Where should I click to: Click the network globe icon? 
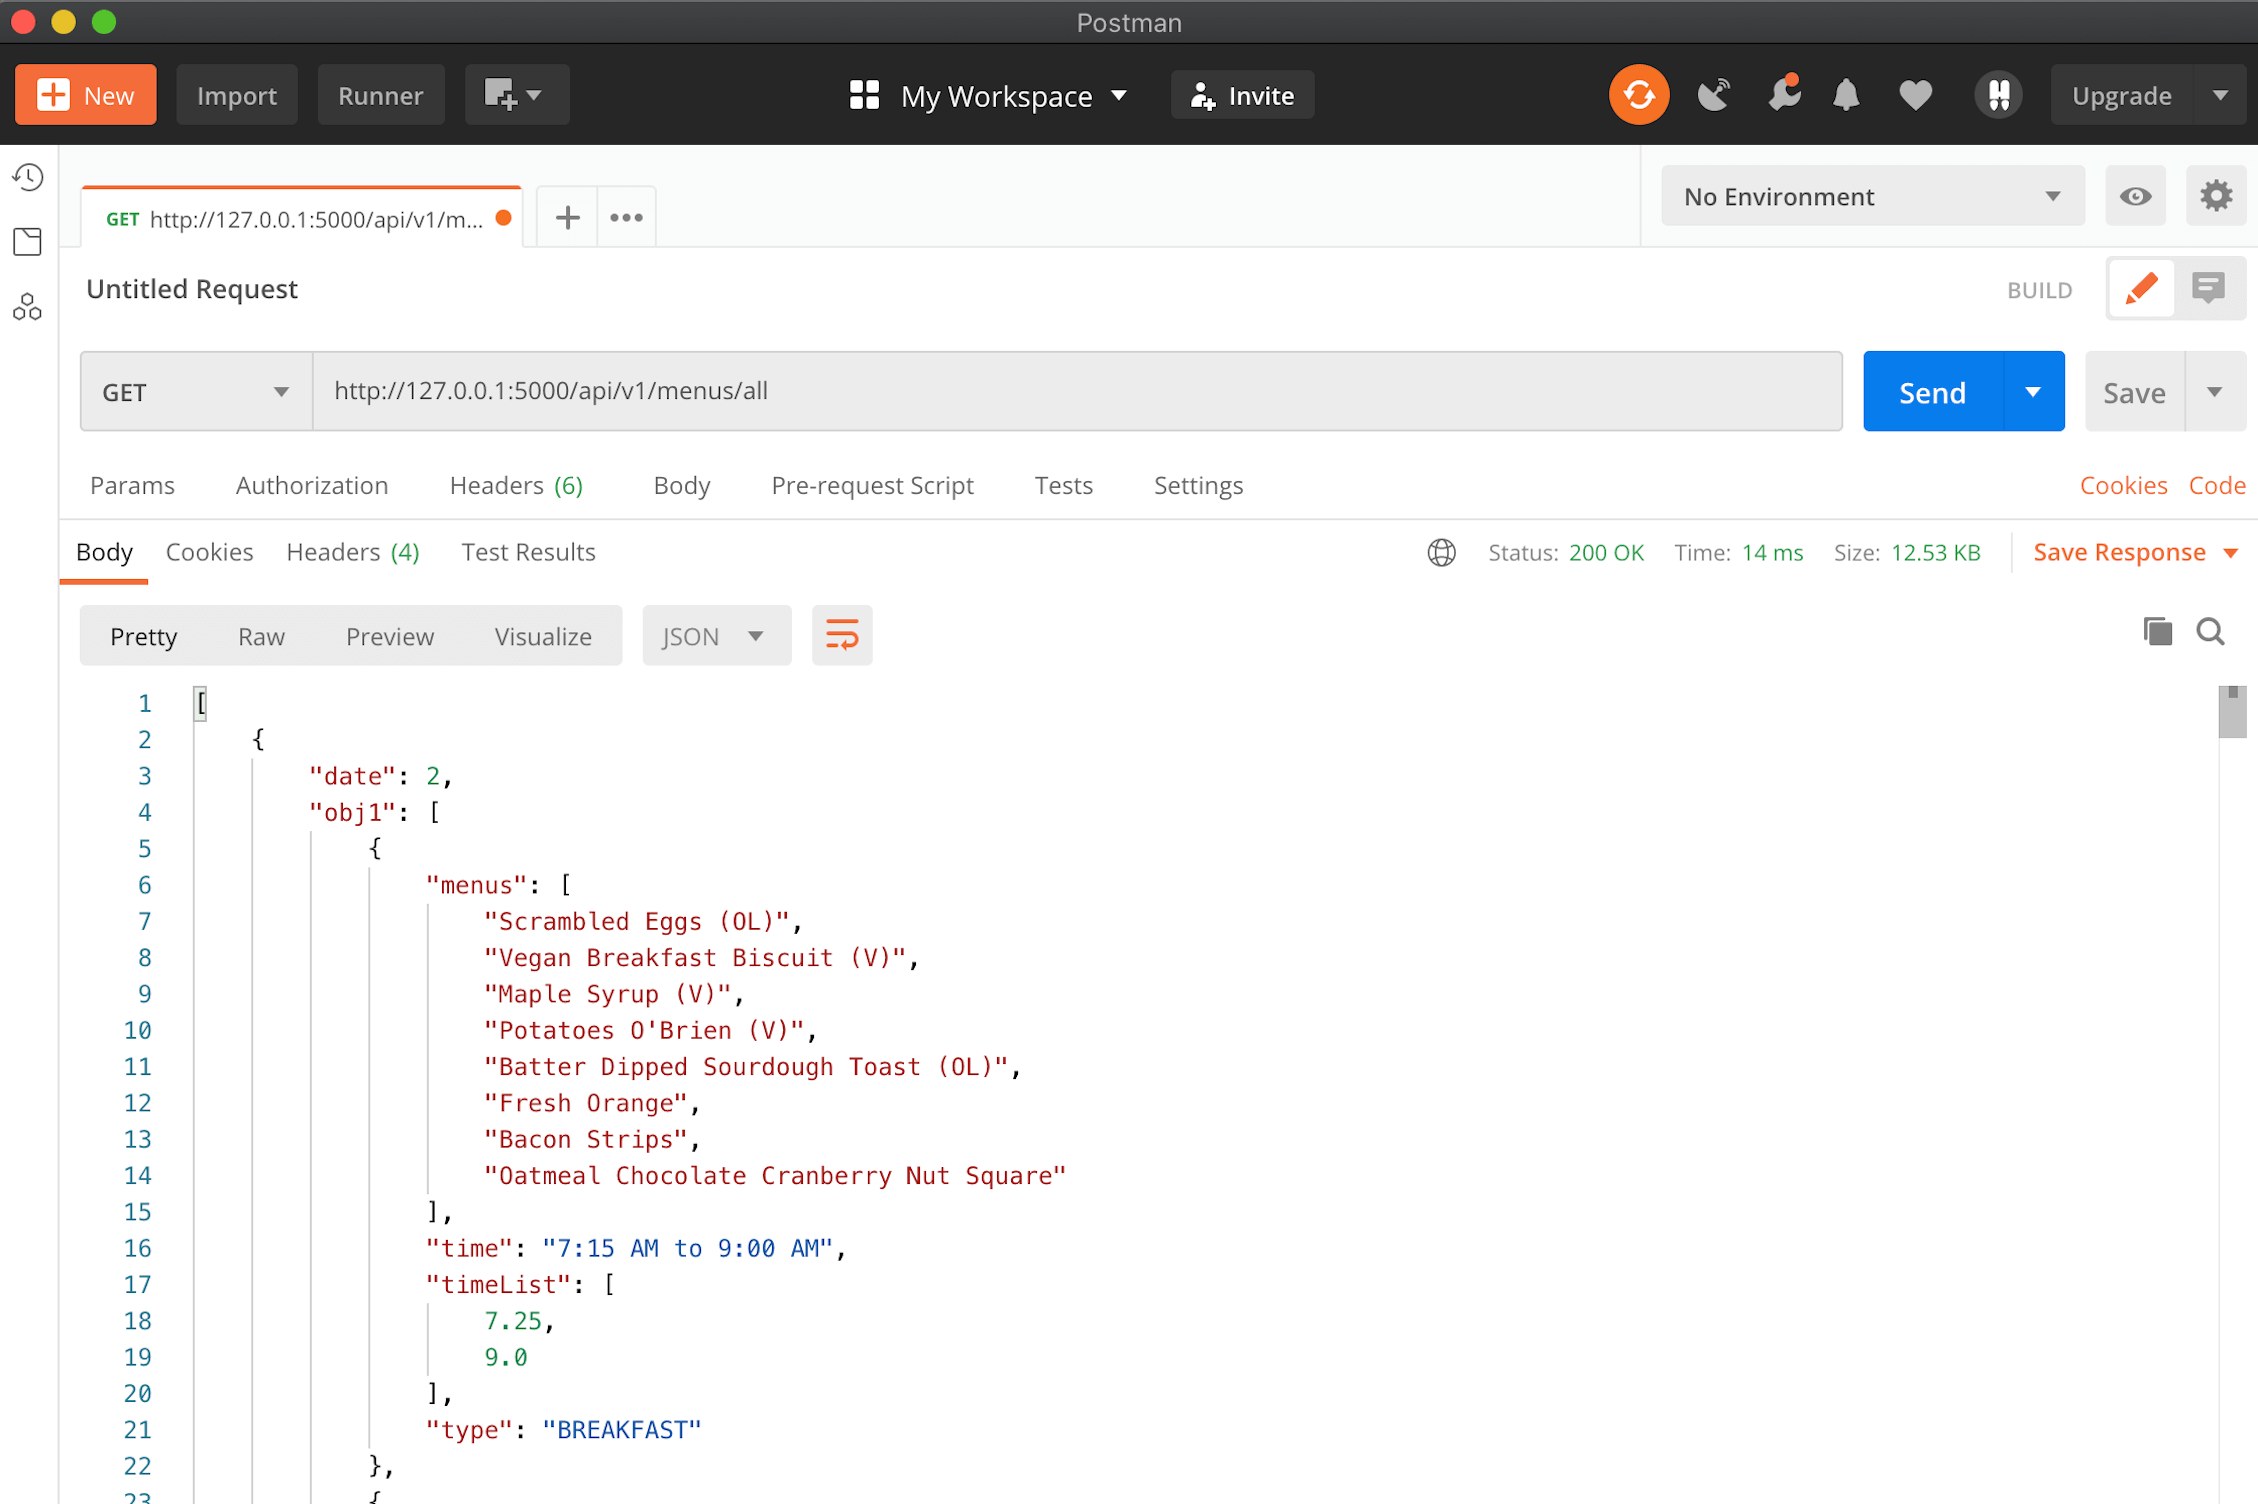click(1441, 553)
